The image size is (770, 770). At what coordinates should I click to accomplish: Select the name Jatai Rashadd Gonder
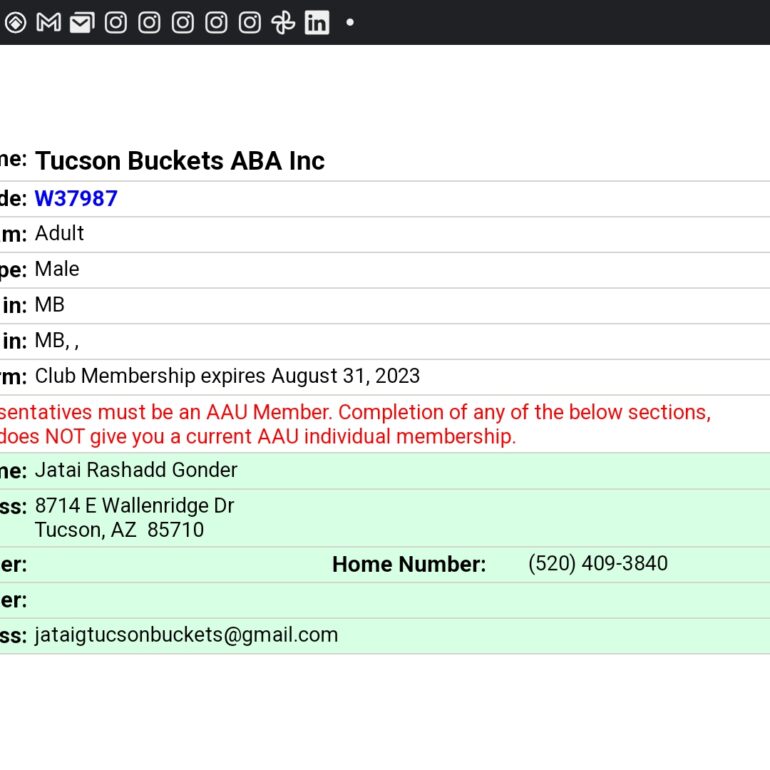[x=136, y=470]
